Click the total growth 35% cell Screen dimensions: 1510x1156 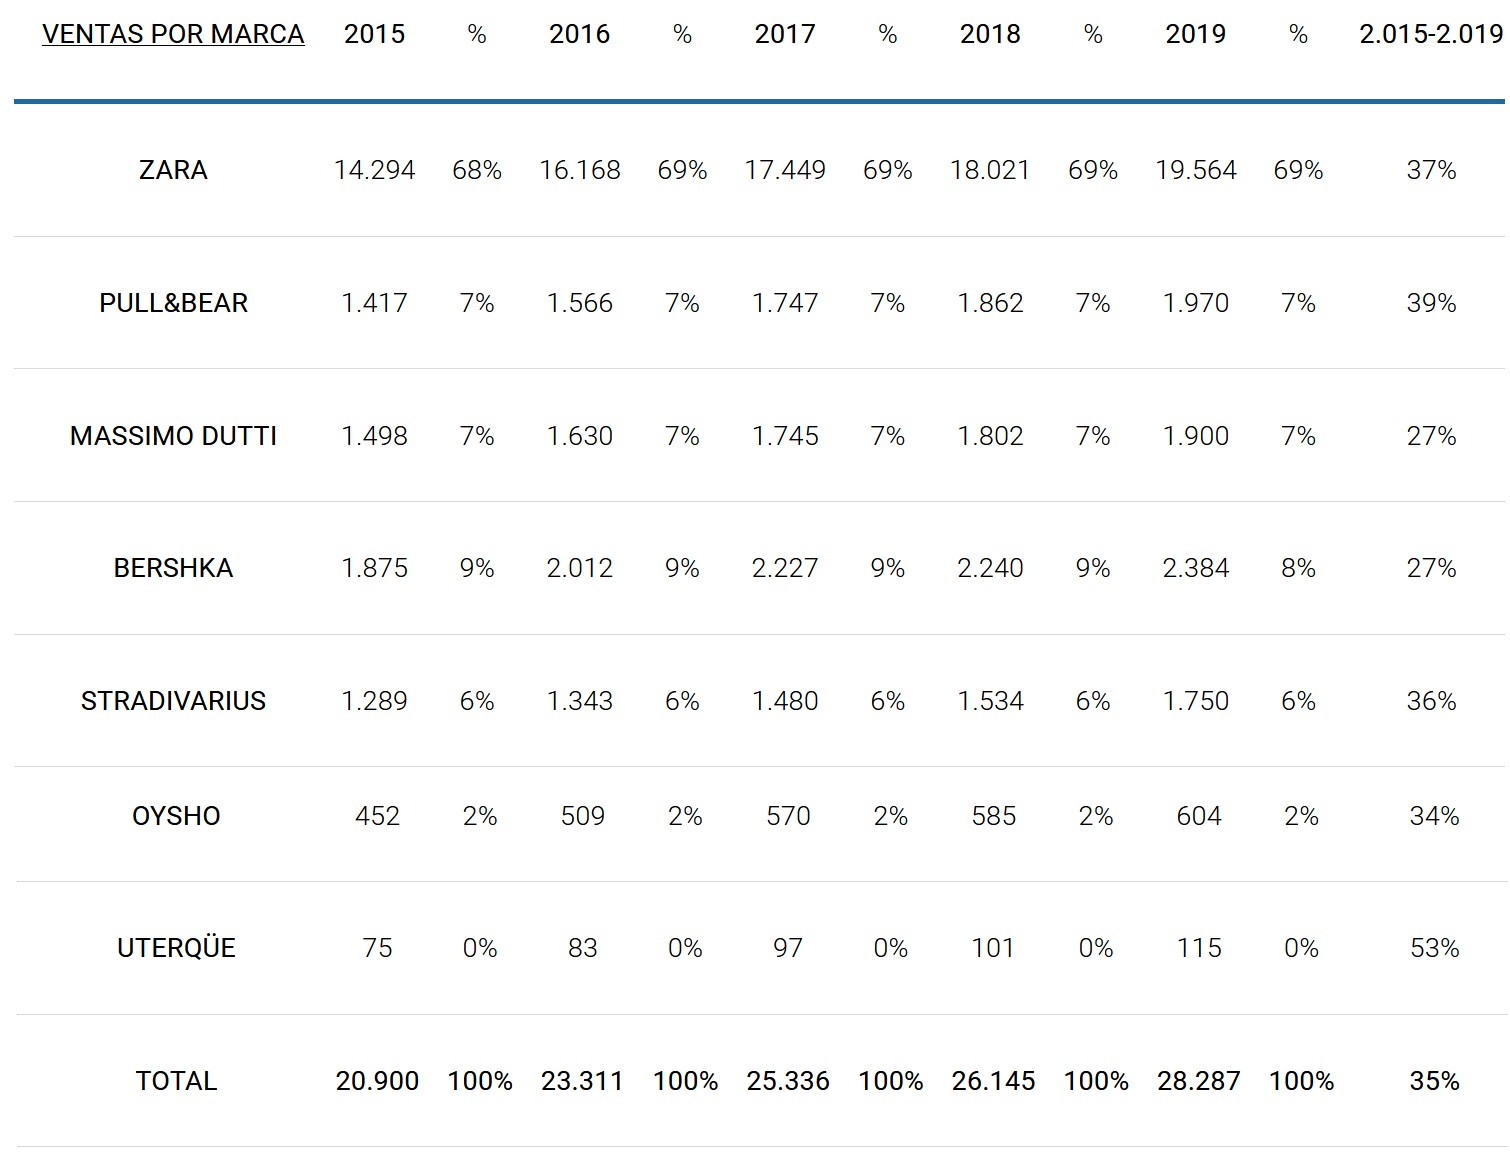coord(1434,1081)
